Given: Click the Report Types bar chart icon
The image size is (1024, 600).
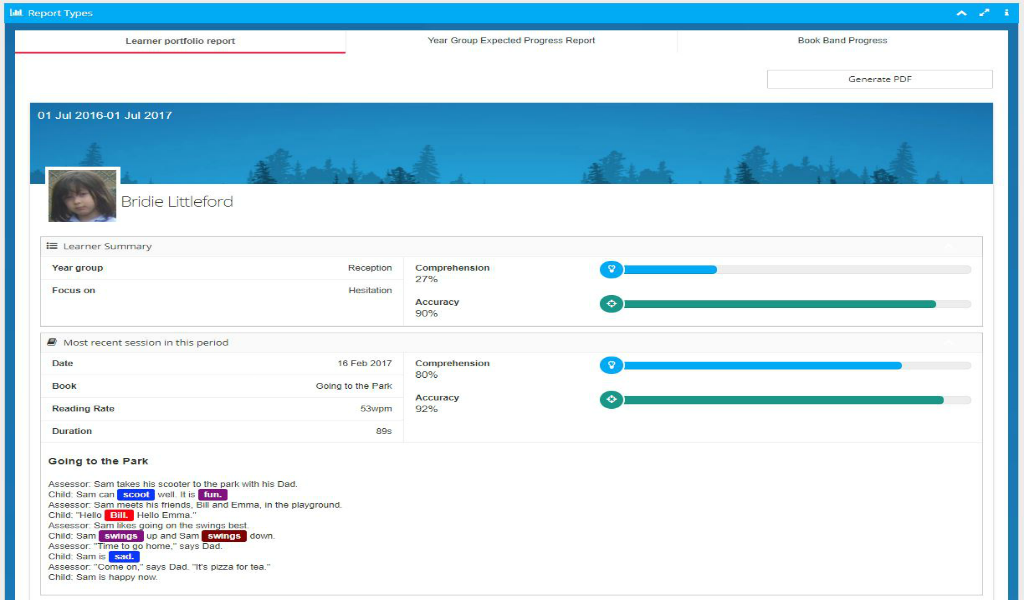Looking at the screenshot, I should 16,13.
